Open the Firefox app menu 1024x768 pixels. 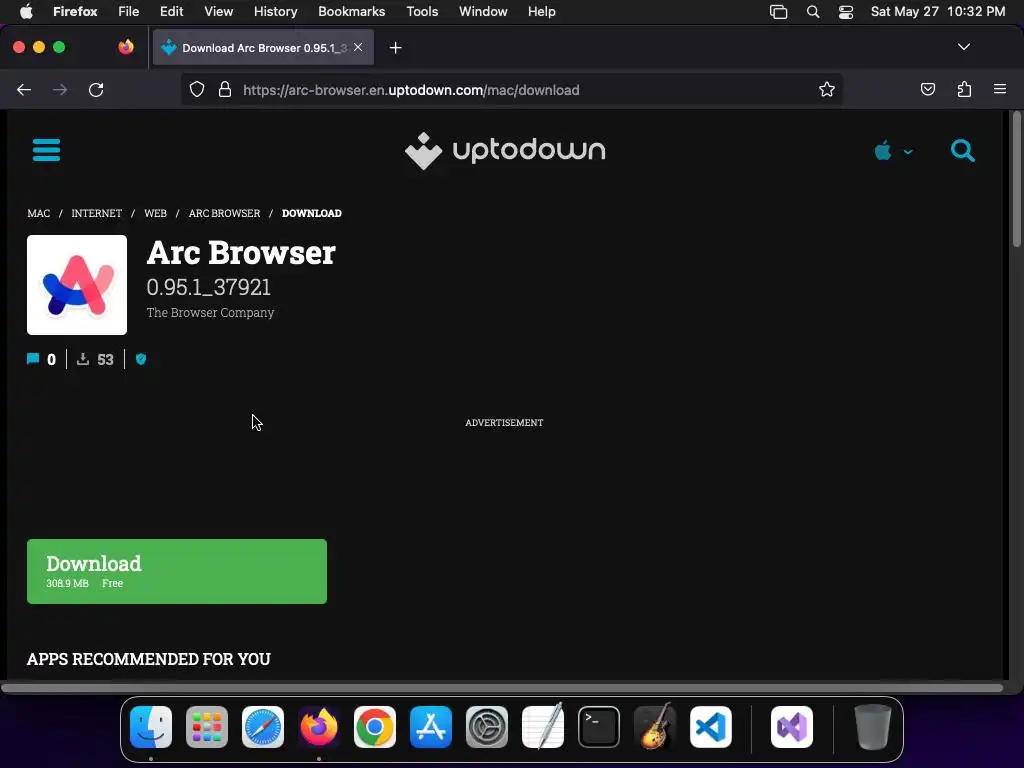click(75, 11)
